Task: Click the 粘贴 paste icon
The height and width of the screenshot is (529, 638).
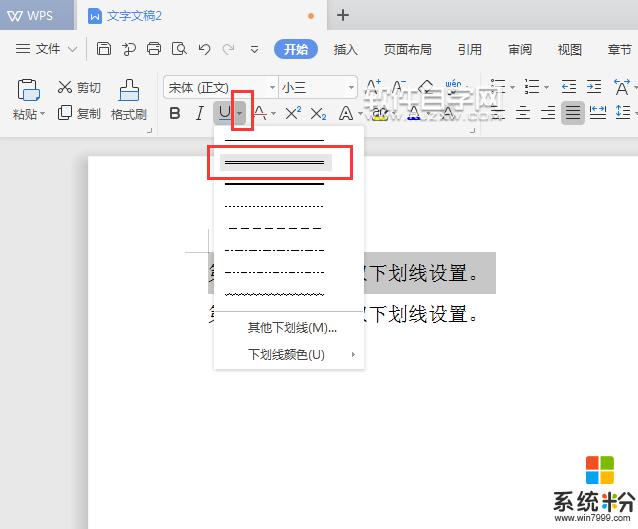Action: [28, 90]
